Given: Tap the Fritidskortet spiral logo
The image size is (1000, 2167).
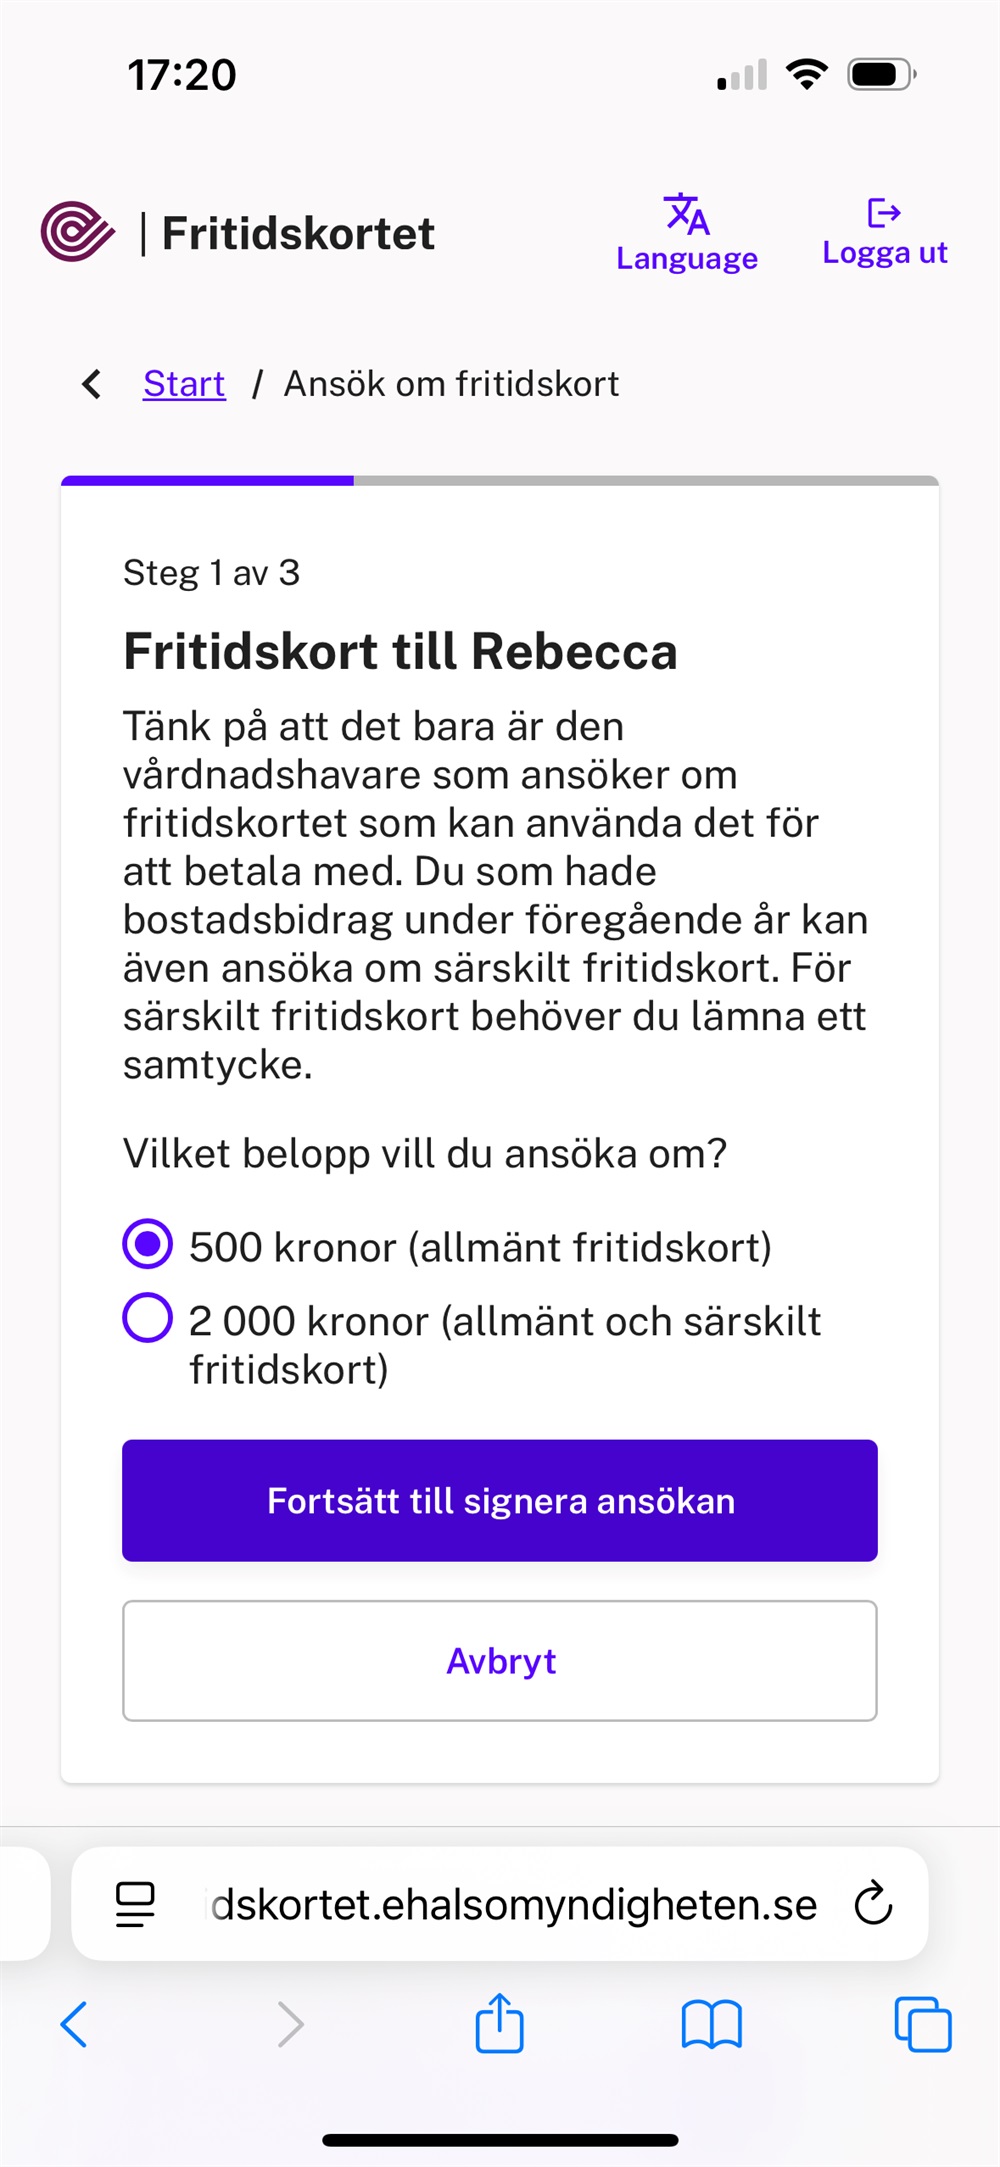Looking at the screenshot, I should tap(77, 232).
